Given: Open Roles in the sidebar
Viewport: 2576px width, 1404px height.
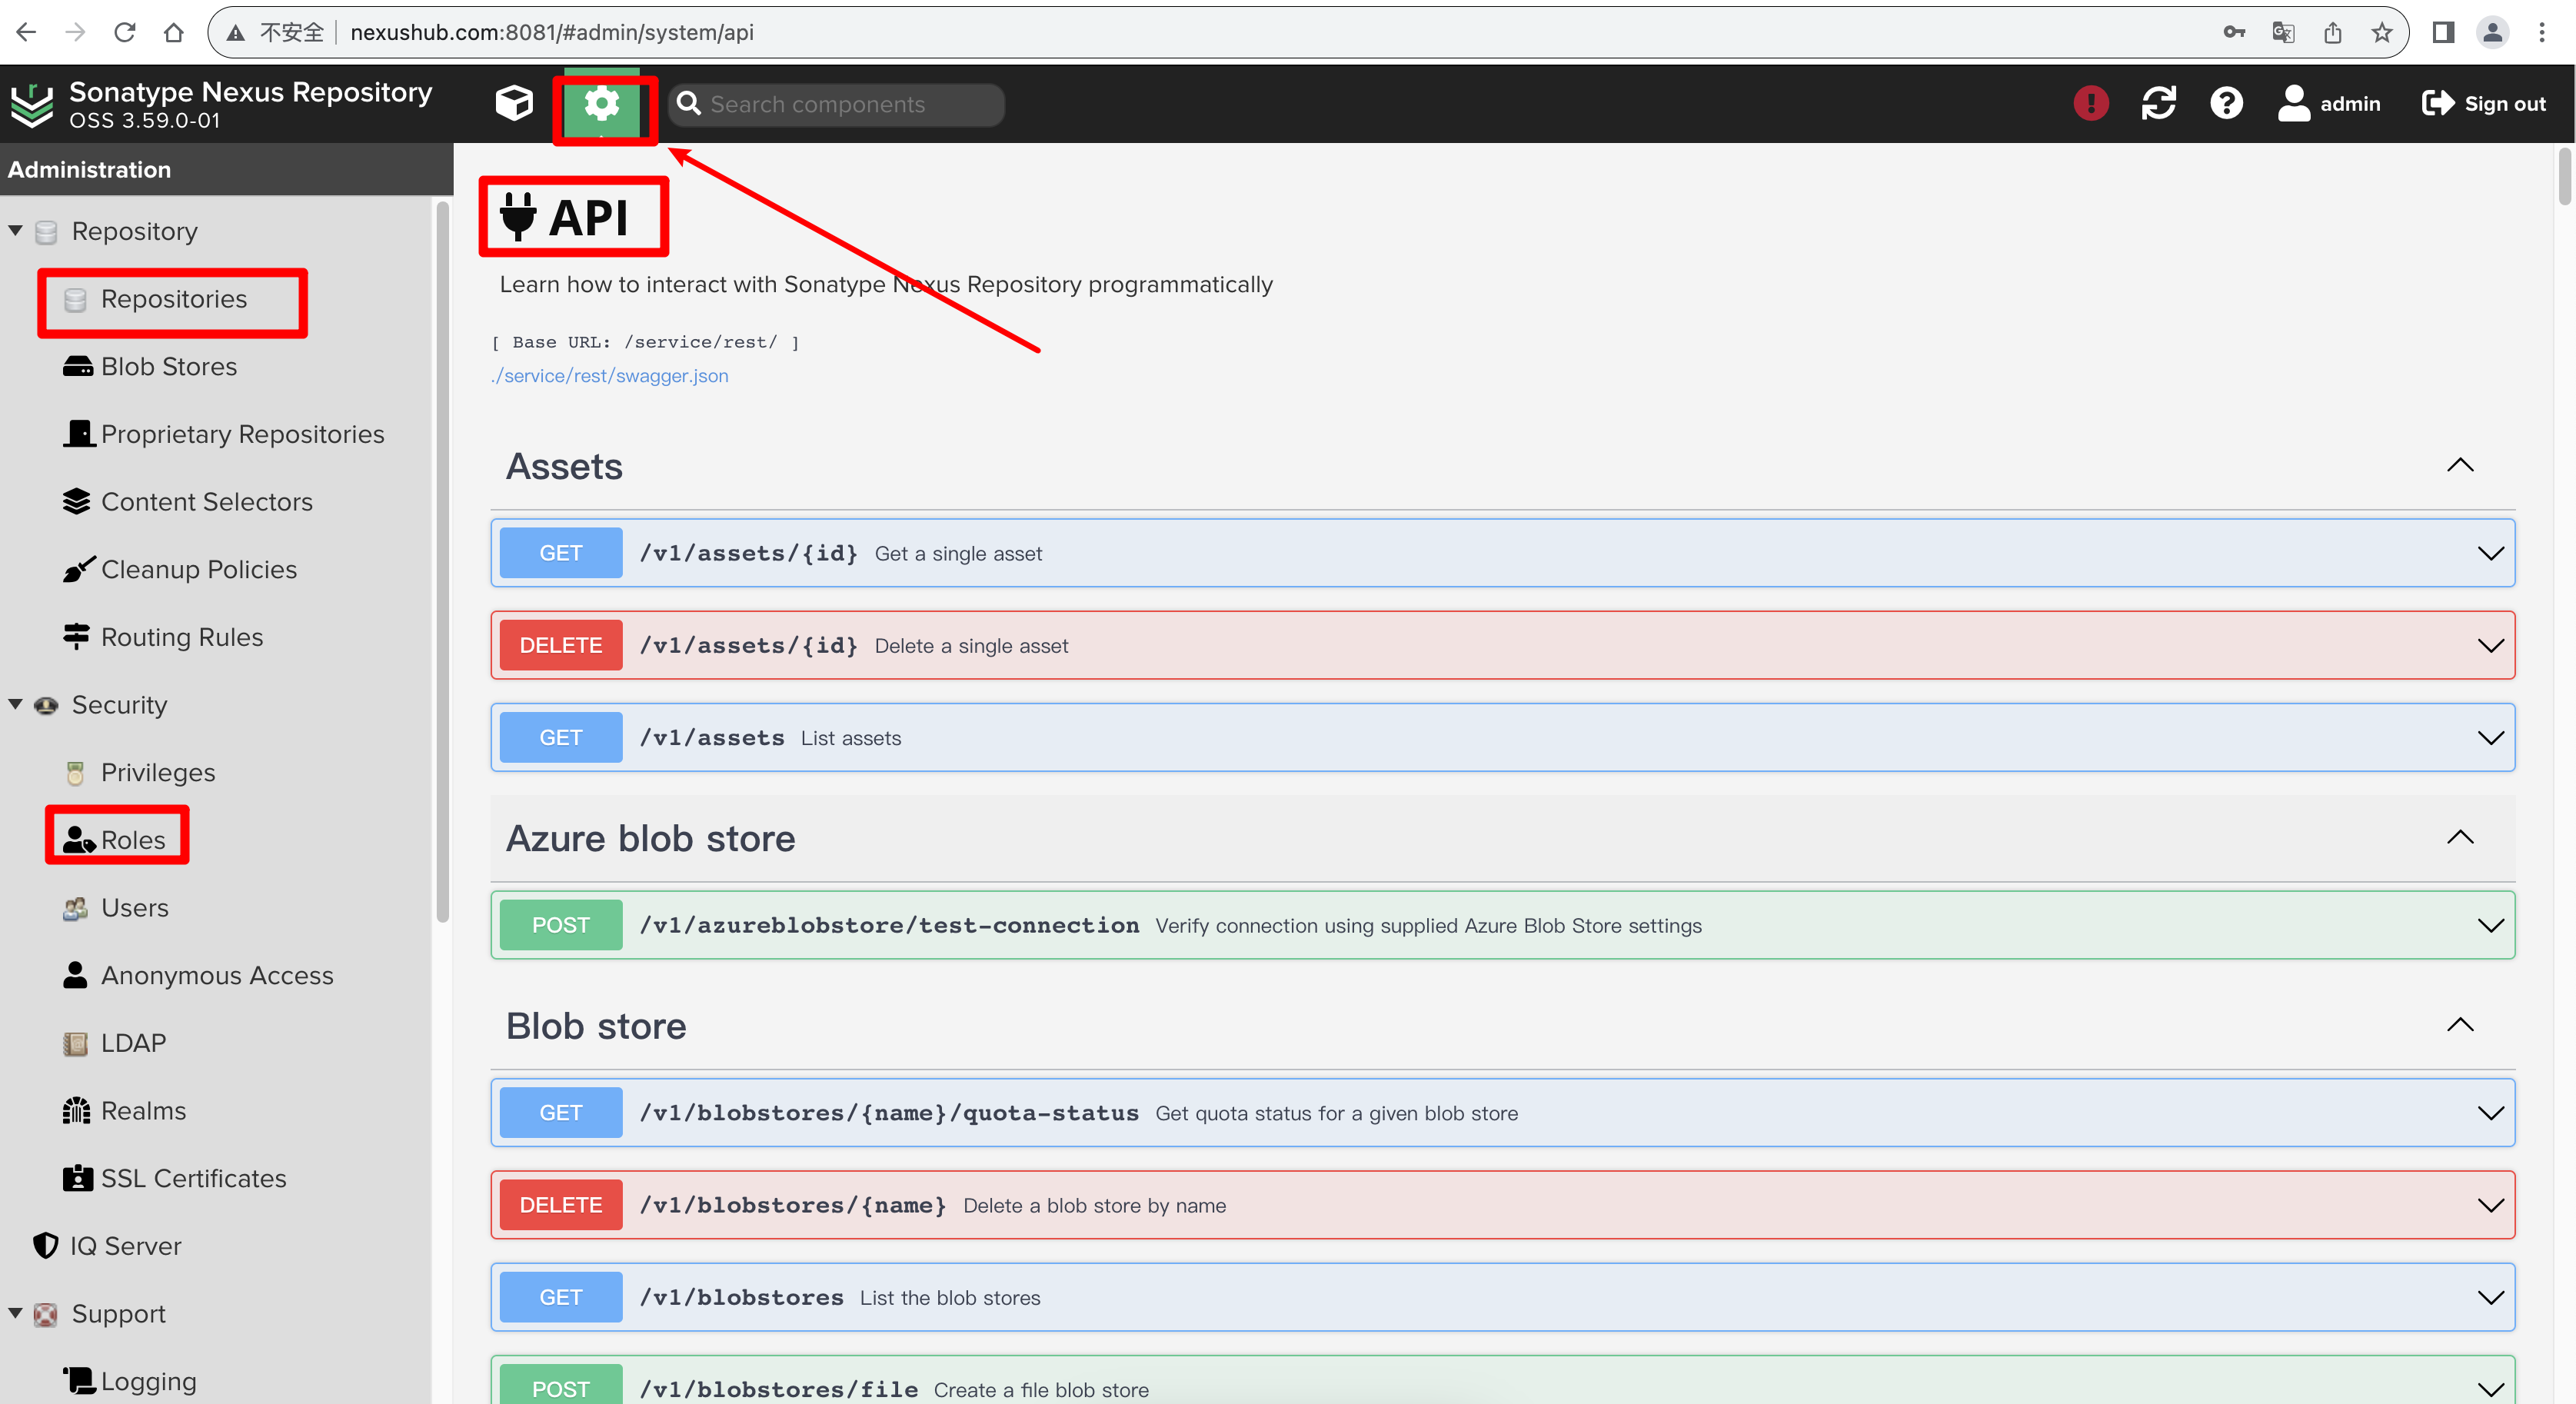Looking at the screenshot, I should pyautogui.click(x=115, y=840).
